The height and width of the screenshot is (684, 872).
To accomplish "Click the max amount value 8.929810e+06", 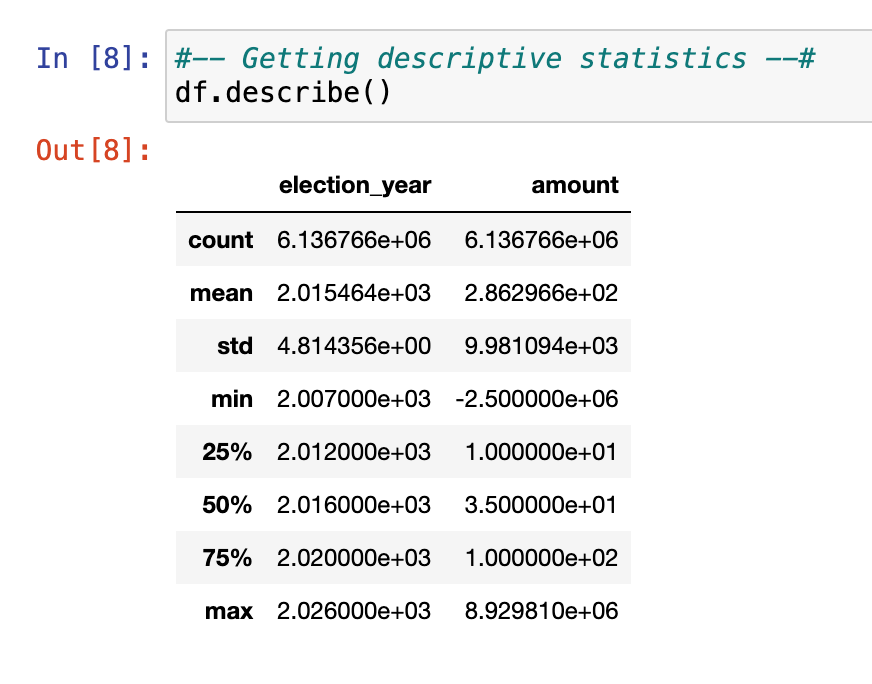I will click(x=541, y=611).
